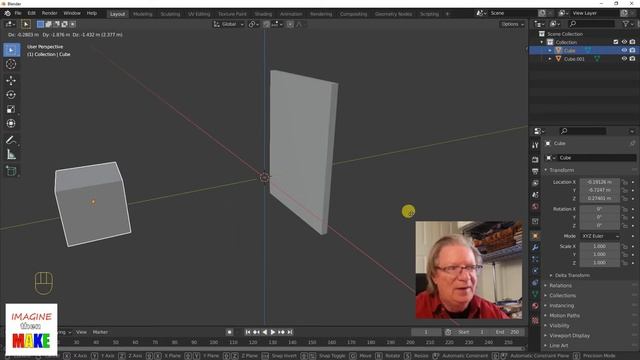Select the Rotate tool
640x360 pixels.
tap(11, 95)
